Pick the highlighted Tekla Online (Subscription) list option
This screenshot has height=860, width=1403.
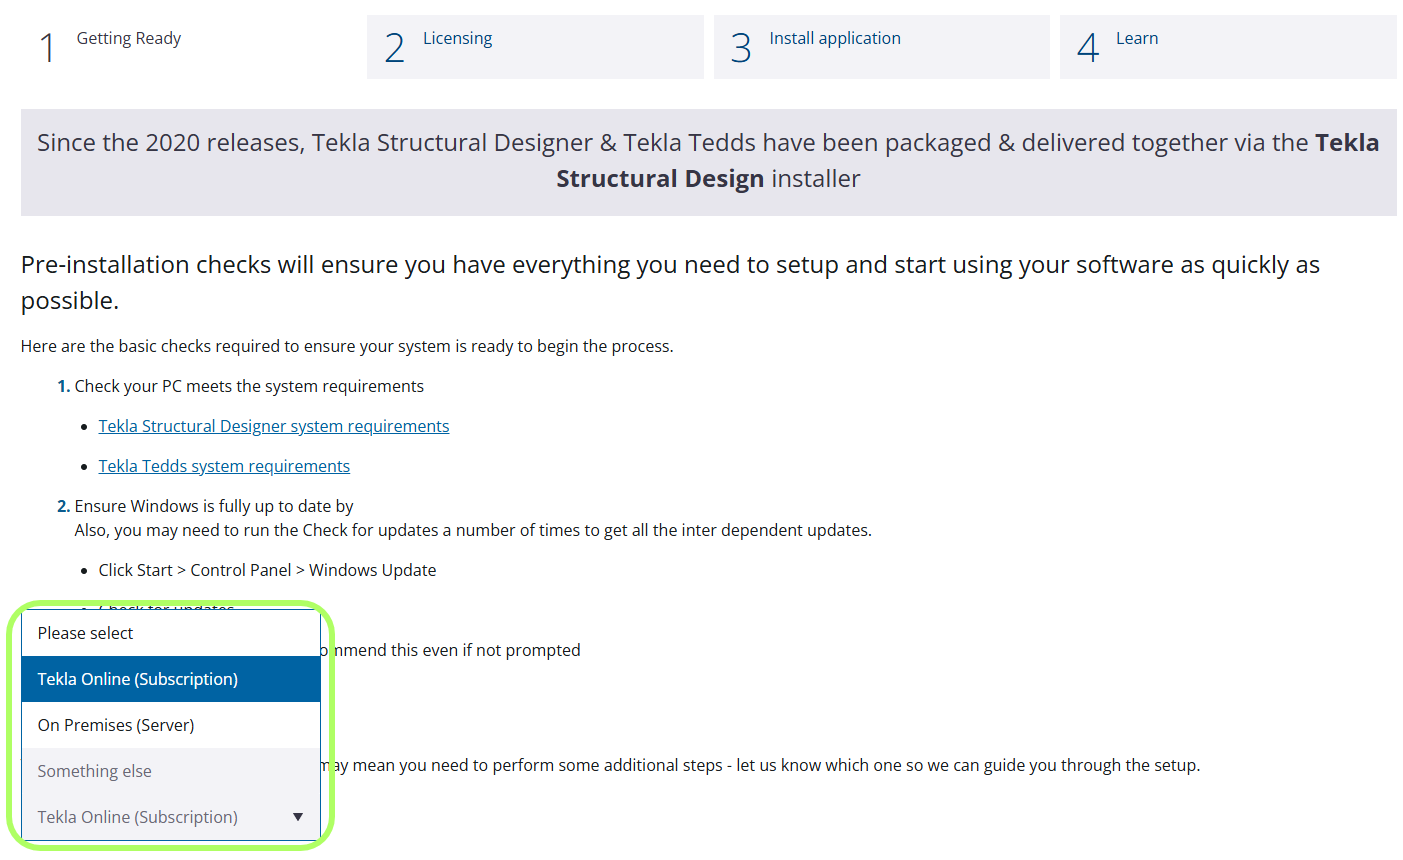(x=171, y=679)
